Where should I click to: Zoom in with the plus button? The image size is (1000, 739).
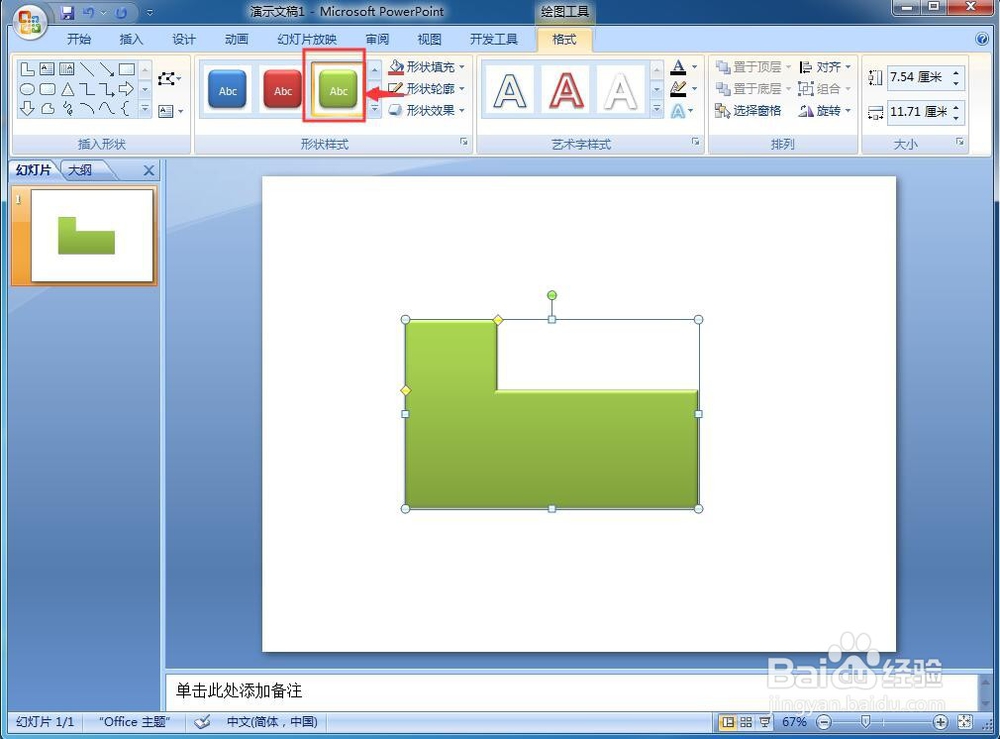(940, 722)
